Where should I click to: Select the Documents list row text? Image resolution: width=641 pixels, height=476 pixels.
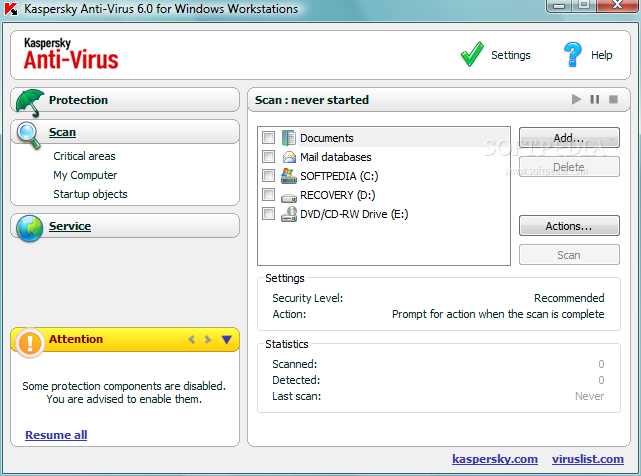(327, 138)
